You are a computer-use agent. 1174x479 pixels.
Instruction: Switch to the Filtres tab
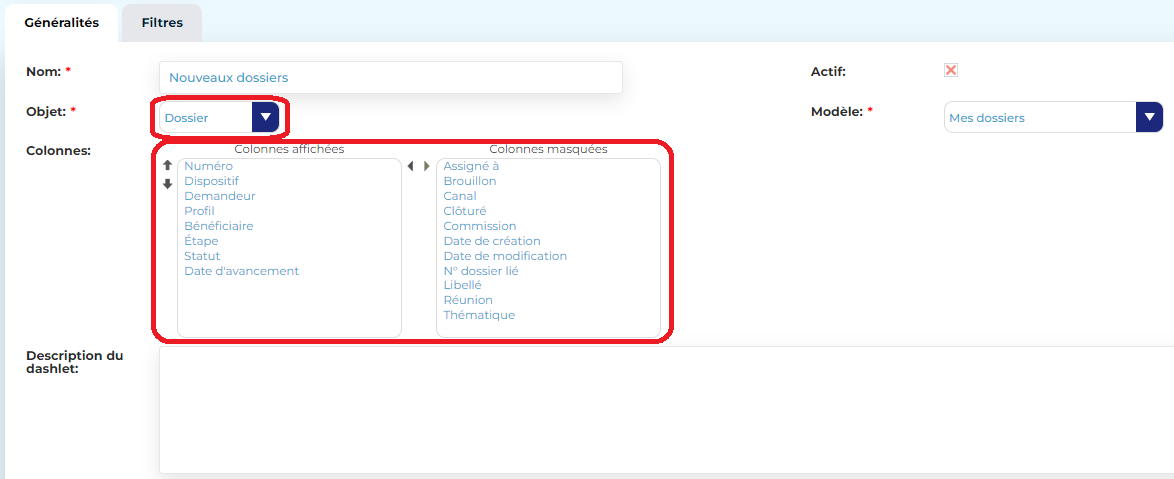coord(162,23)
